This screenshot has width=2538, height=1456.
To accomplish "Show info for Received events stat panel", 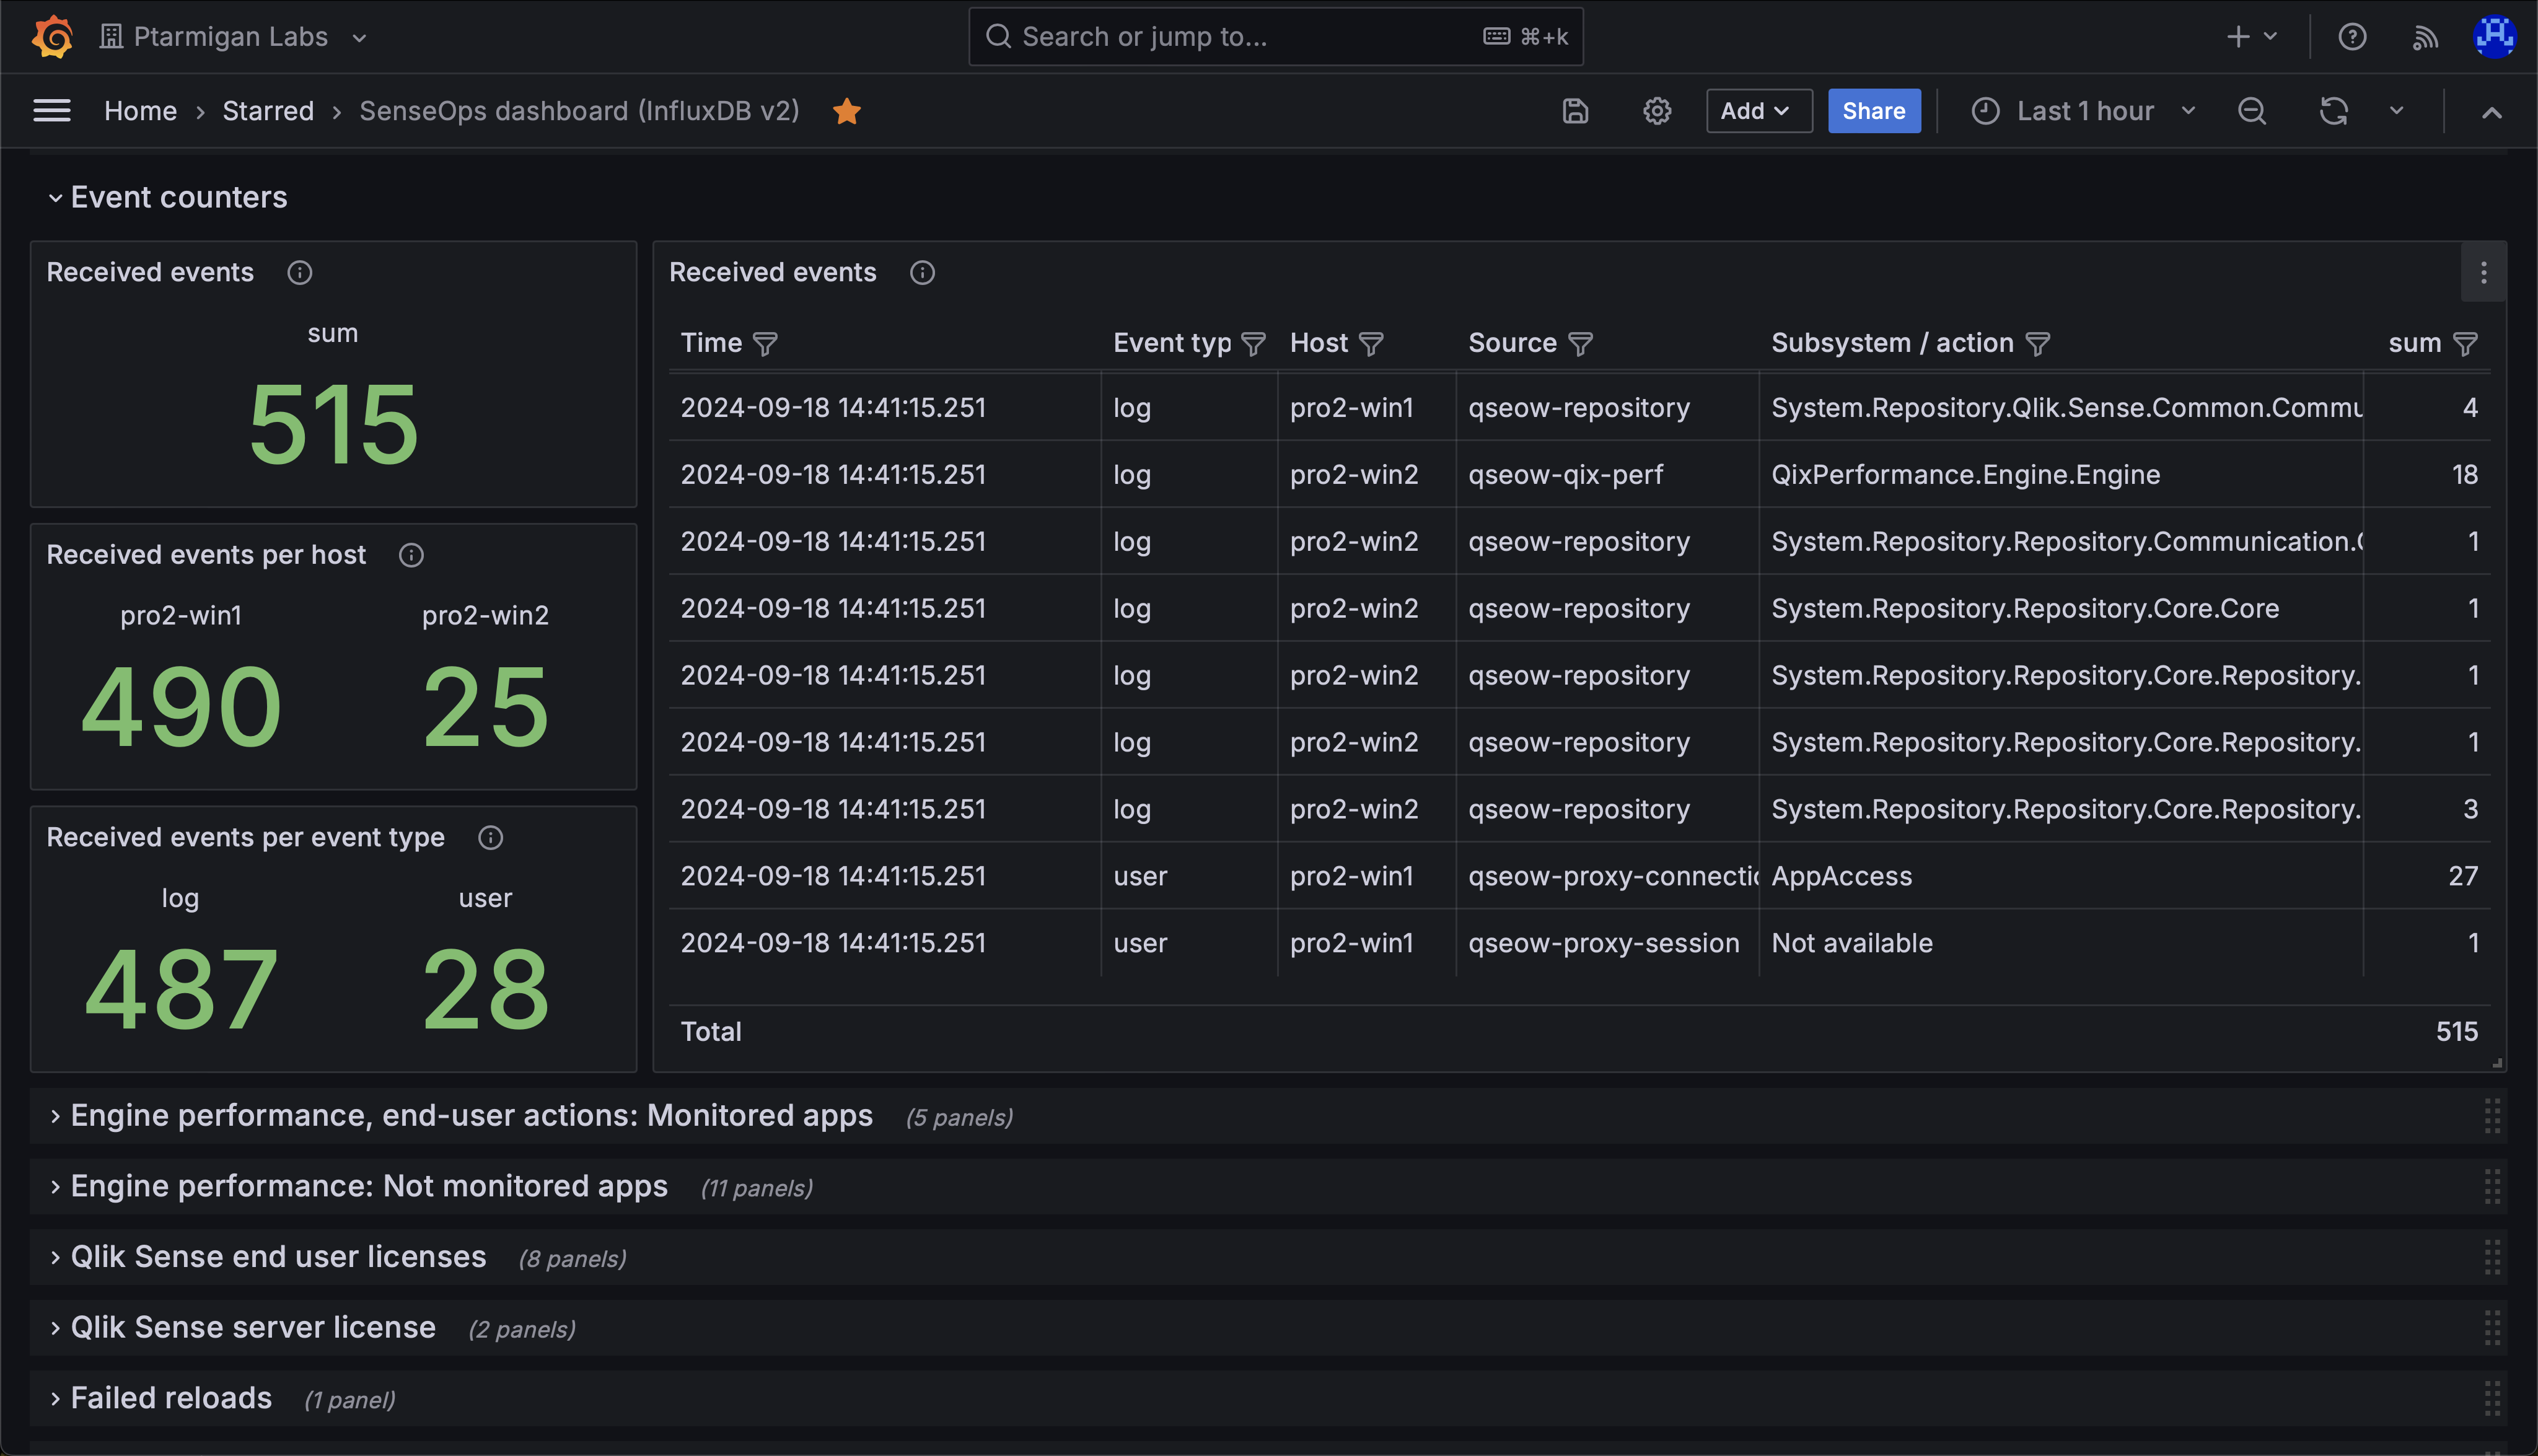I will click(299, 272).
